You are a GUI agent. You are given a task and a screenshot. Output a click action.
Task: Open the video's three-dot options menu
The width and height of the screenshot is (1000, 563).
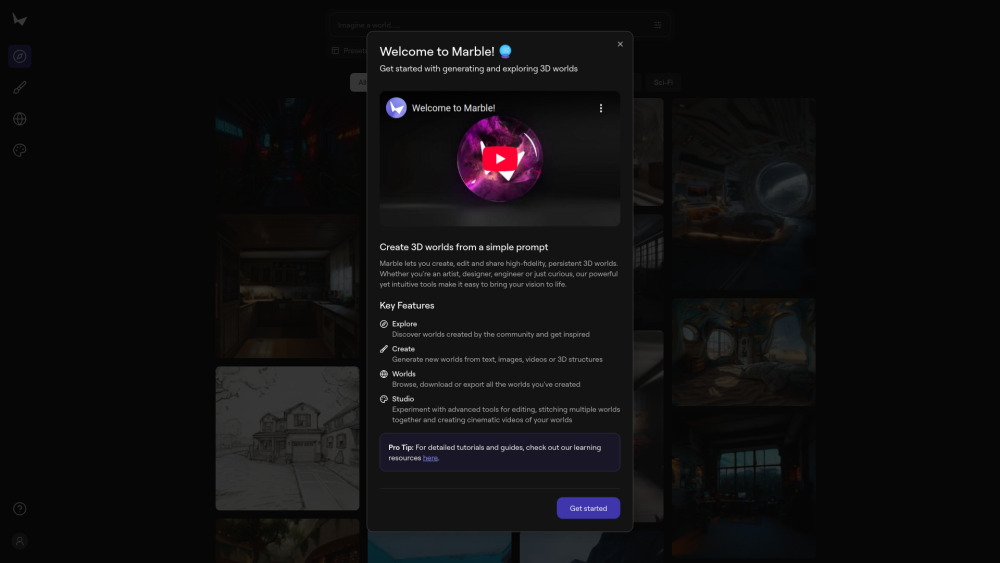coord(601,108)
